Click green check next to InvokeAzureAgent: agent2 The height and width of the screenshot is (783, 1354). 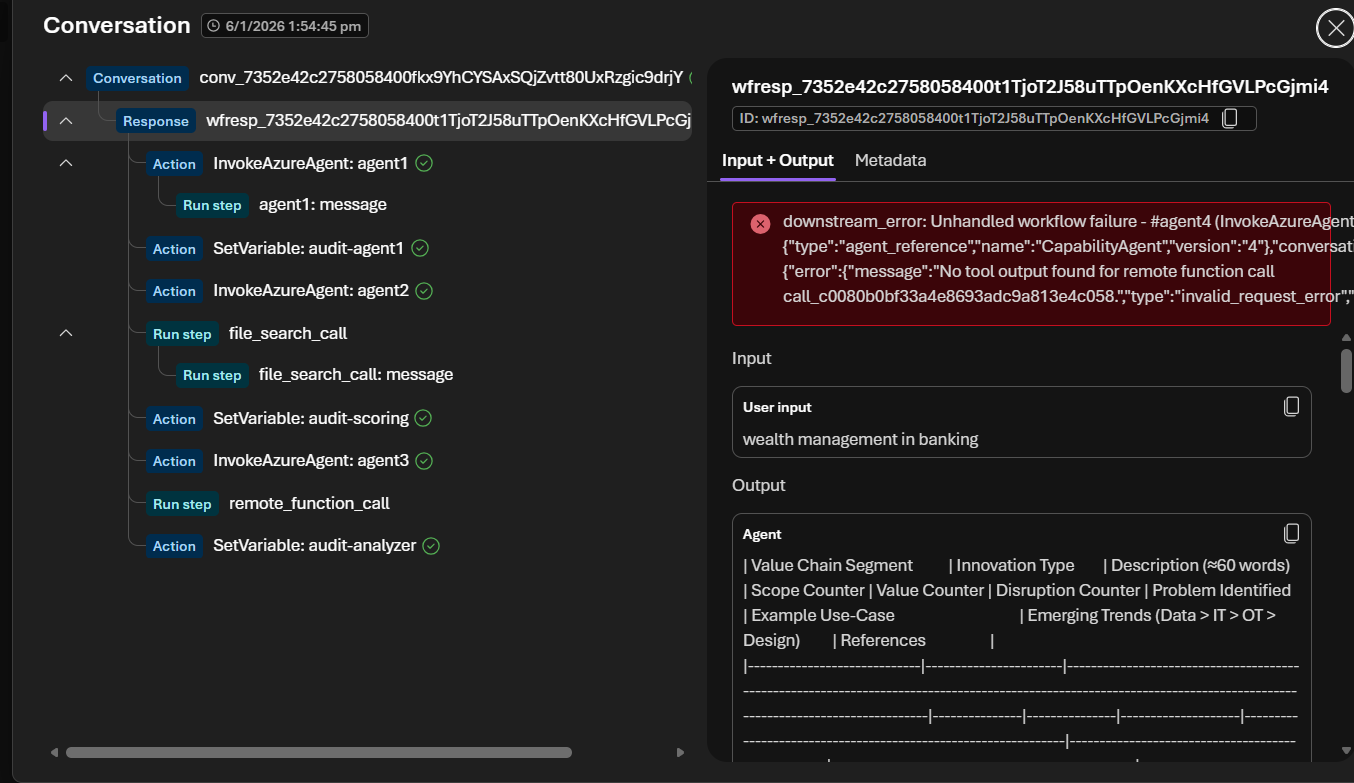(424, 291)
